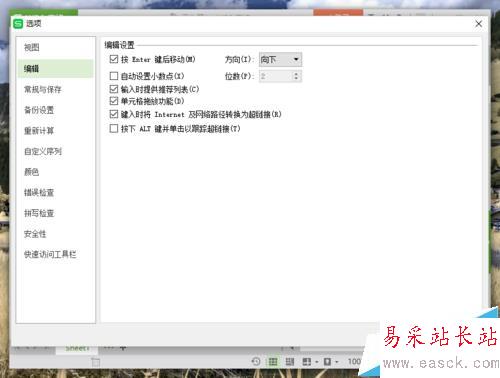Expand eye protection mode dropdown arrow

click(337, 362)
